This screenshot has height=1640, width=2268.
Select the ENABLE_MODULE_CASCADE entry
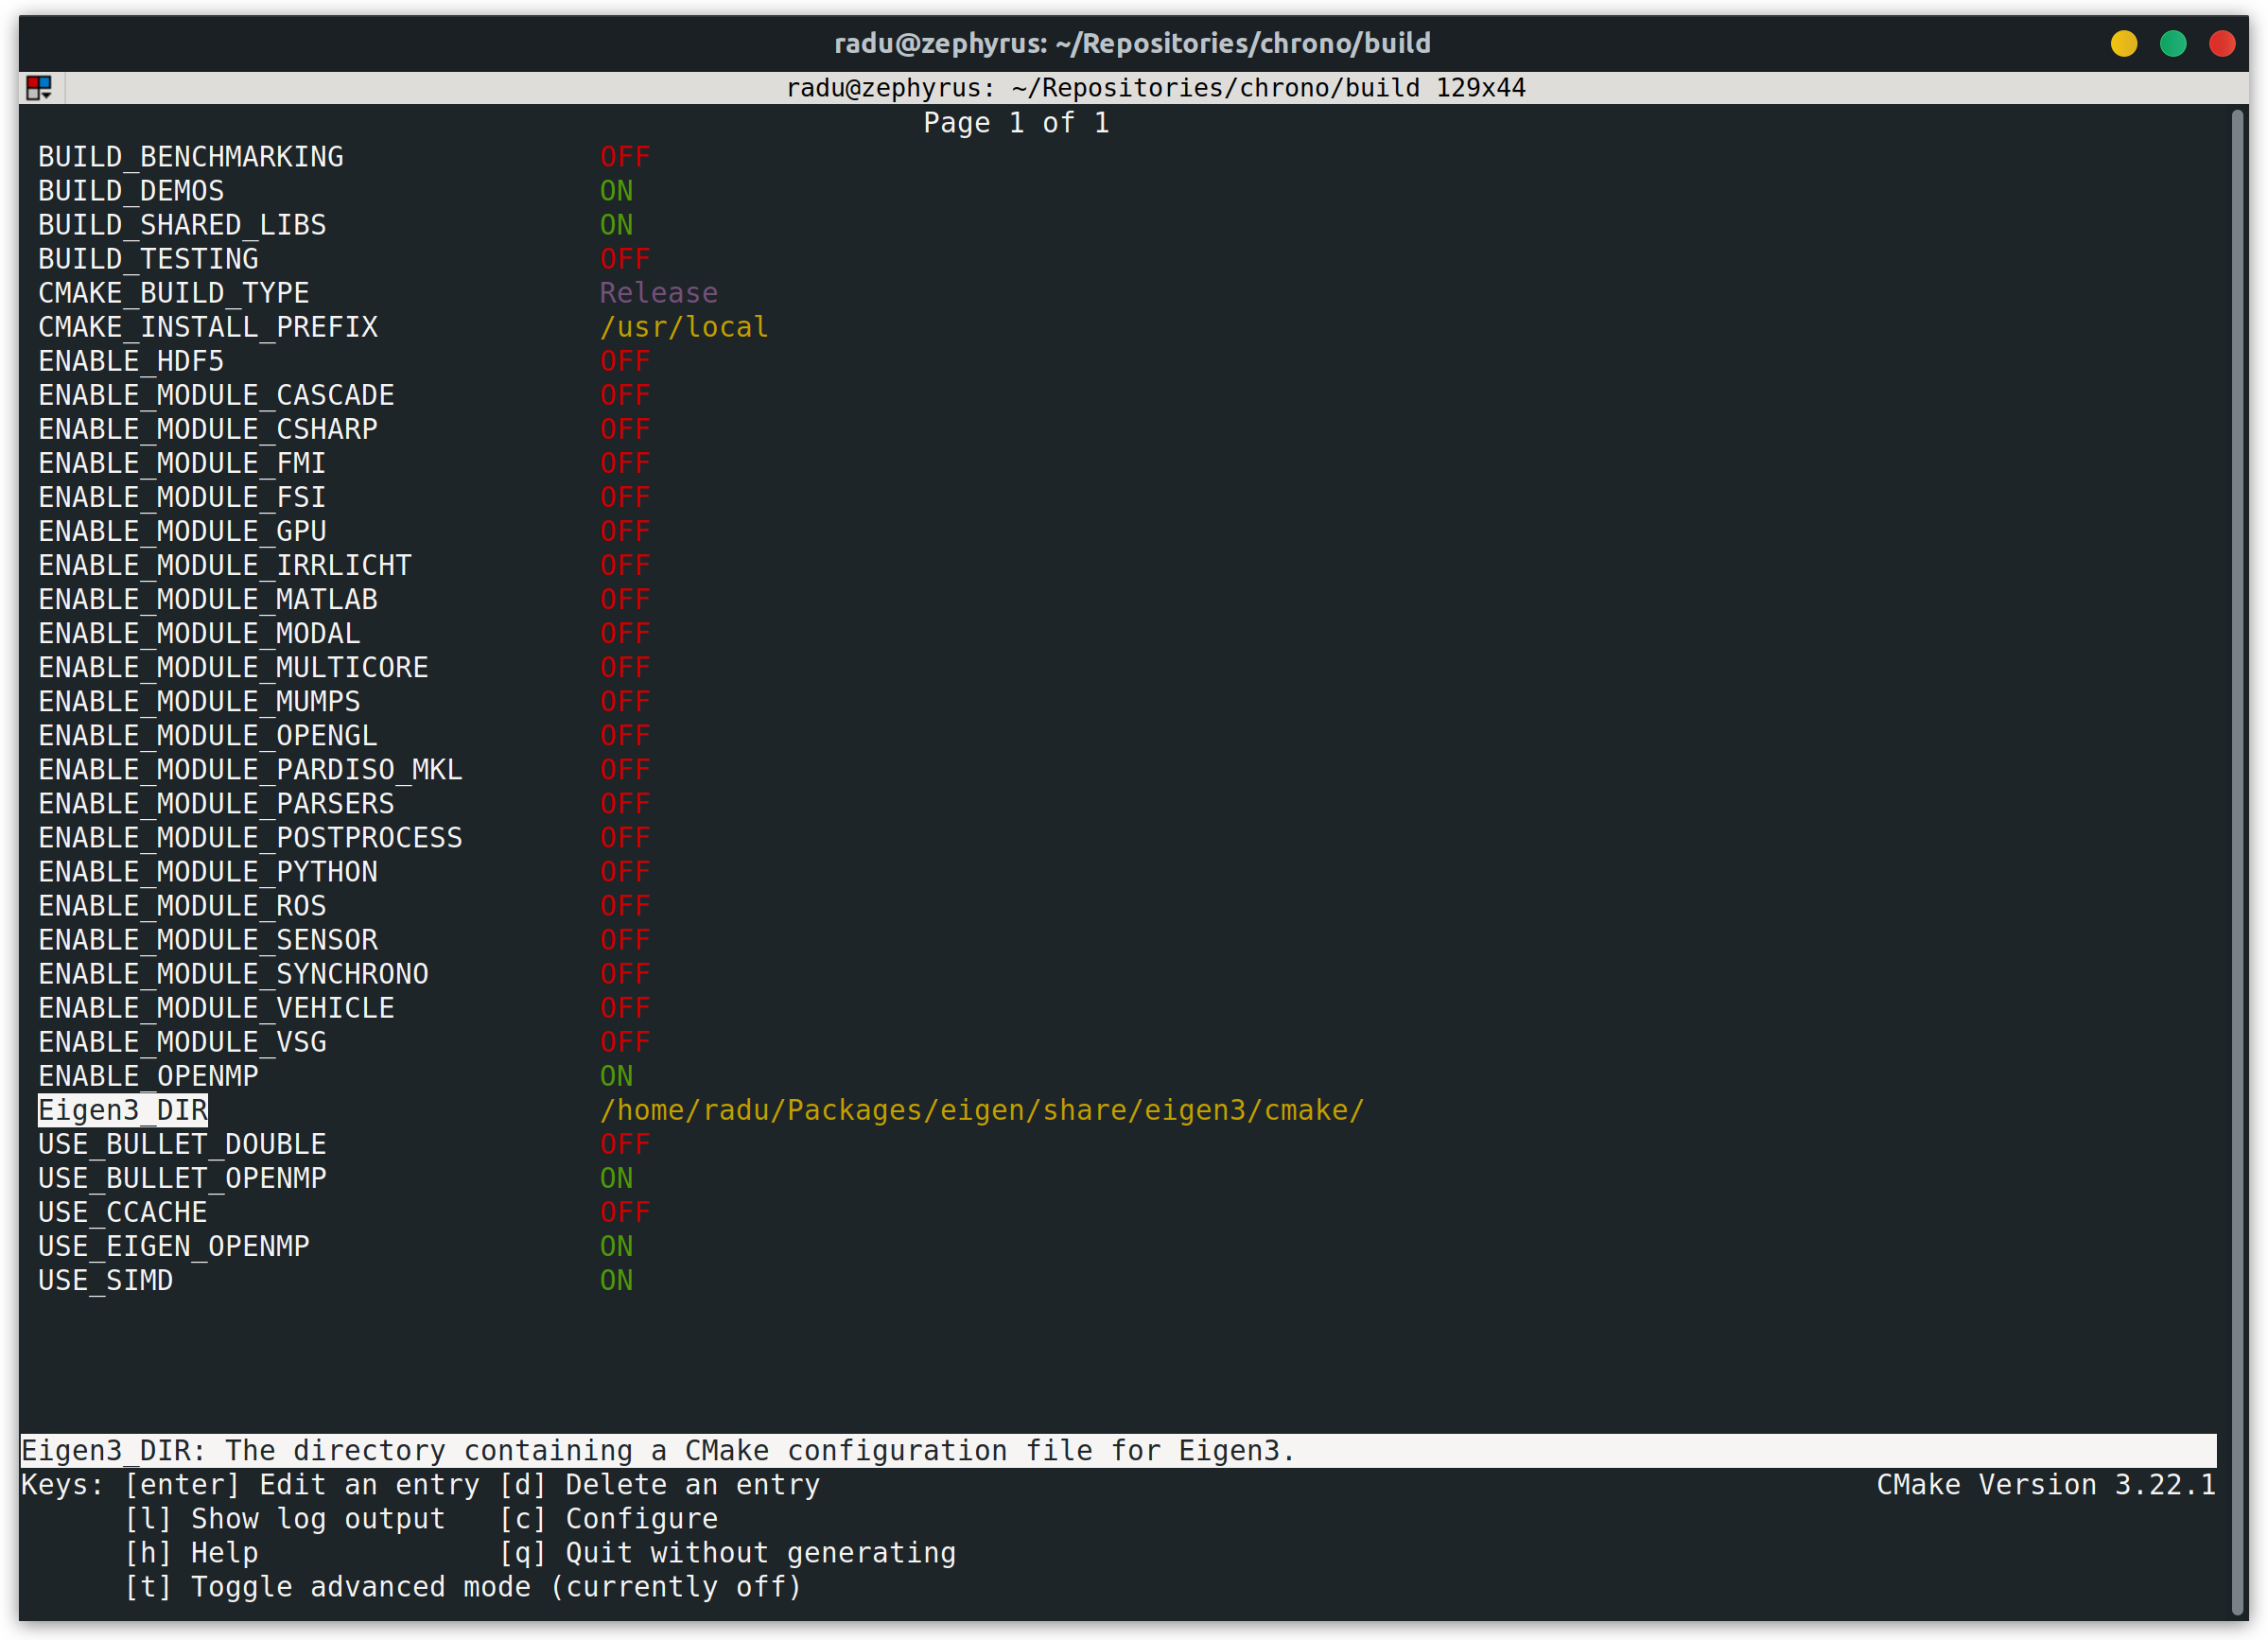click(216, 395)
